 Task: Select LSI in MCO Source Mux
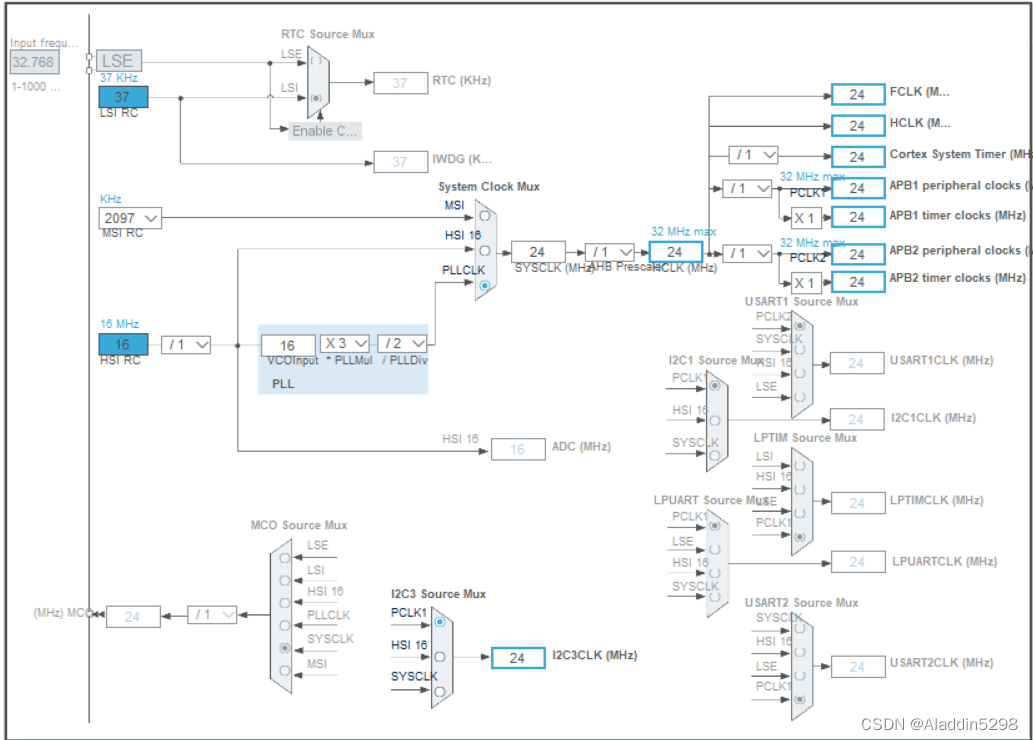click(x=285, y=580)
